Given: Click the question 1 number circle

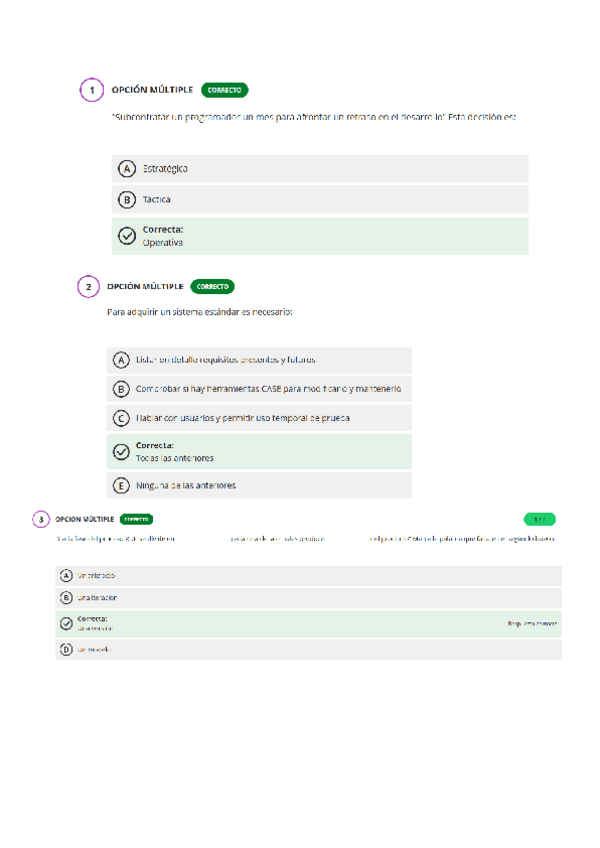Looking at the screenshot, I should click(91, 90).
